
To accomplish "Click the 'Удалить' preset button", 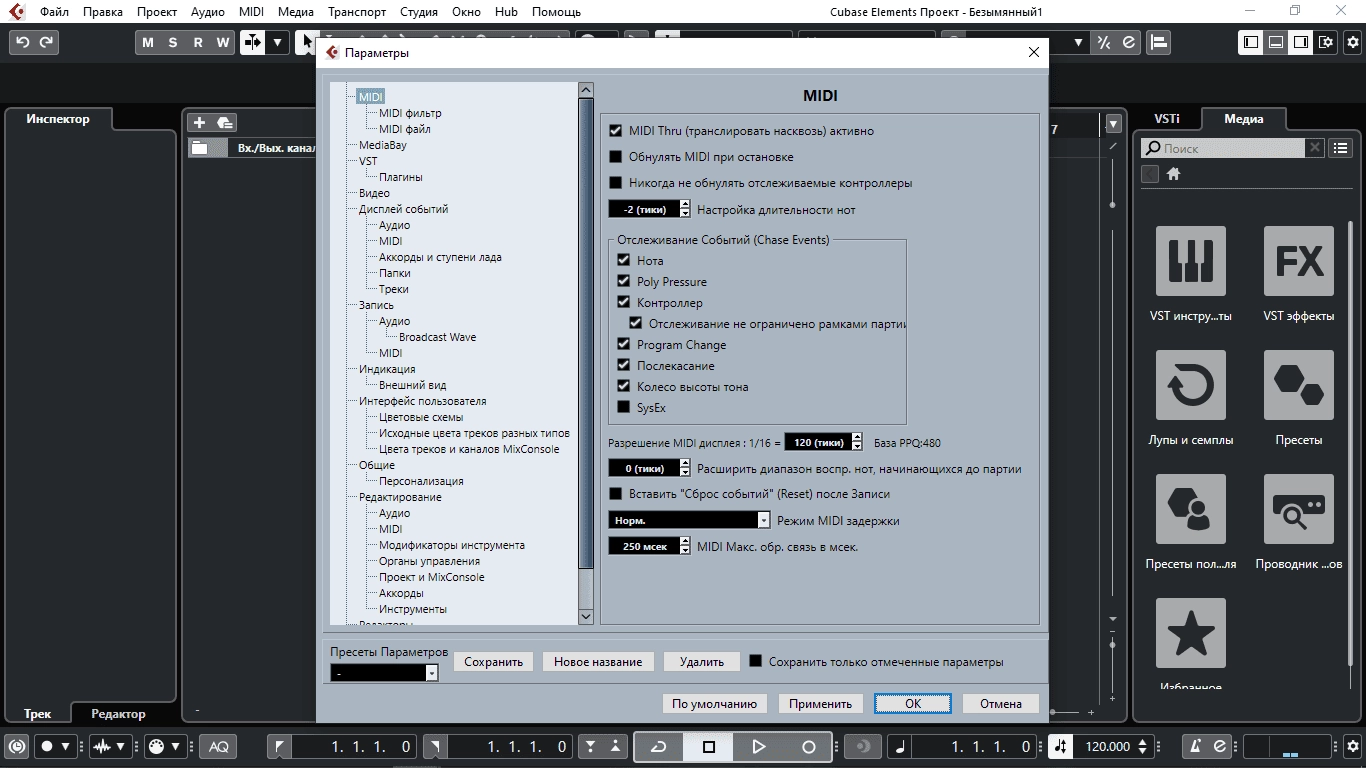I will click(702, 662).
